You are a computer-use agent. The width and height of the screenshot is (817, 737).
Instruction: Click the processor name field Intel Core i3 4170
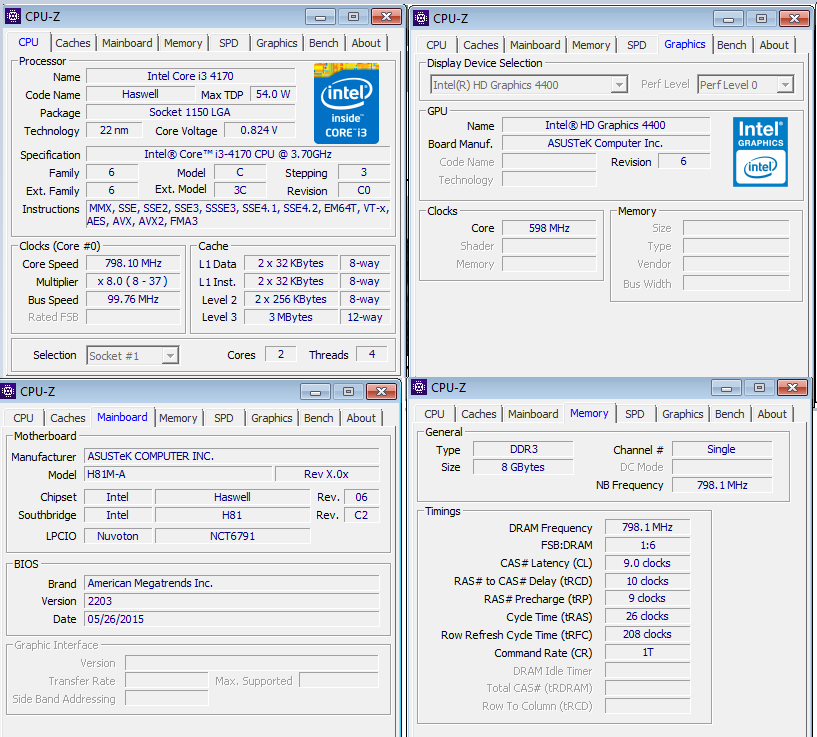pos(190,76)
